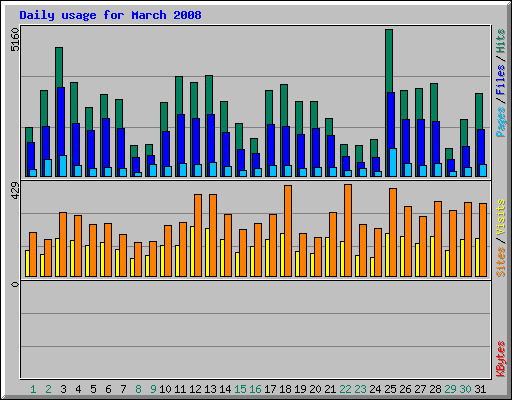Click the orange visits bar for day 18

click(x=288, y=231)
